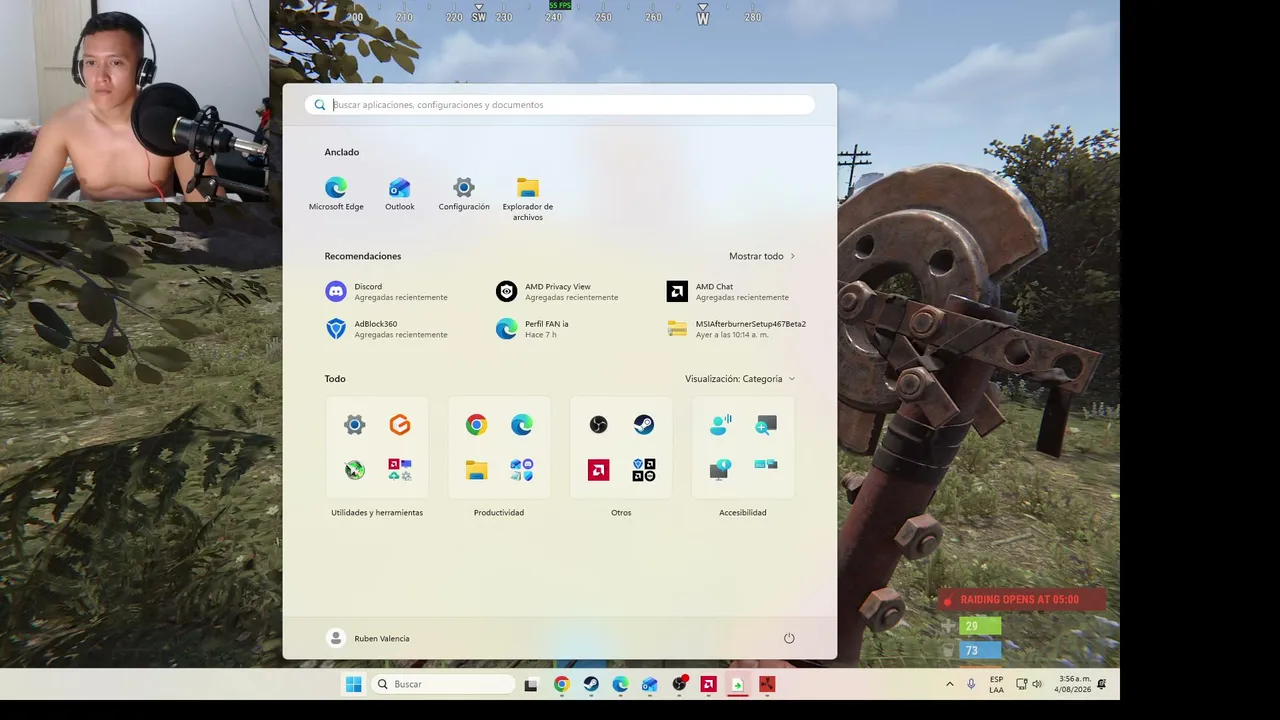Open Google Chrome in the Productividad group

pyautogui.click(x=477, y=425)
